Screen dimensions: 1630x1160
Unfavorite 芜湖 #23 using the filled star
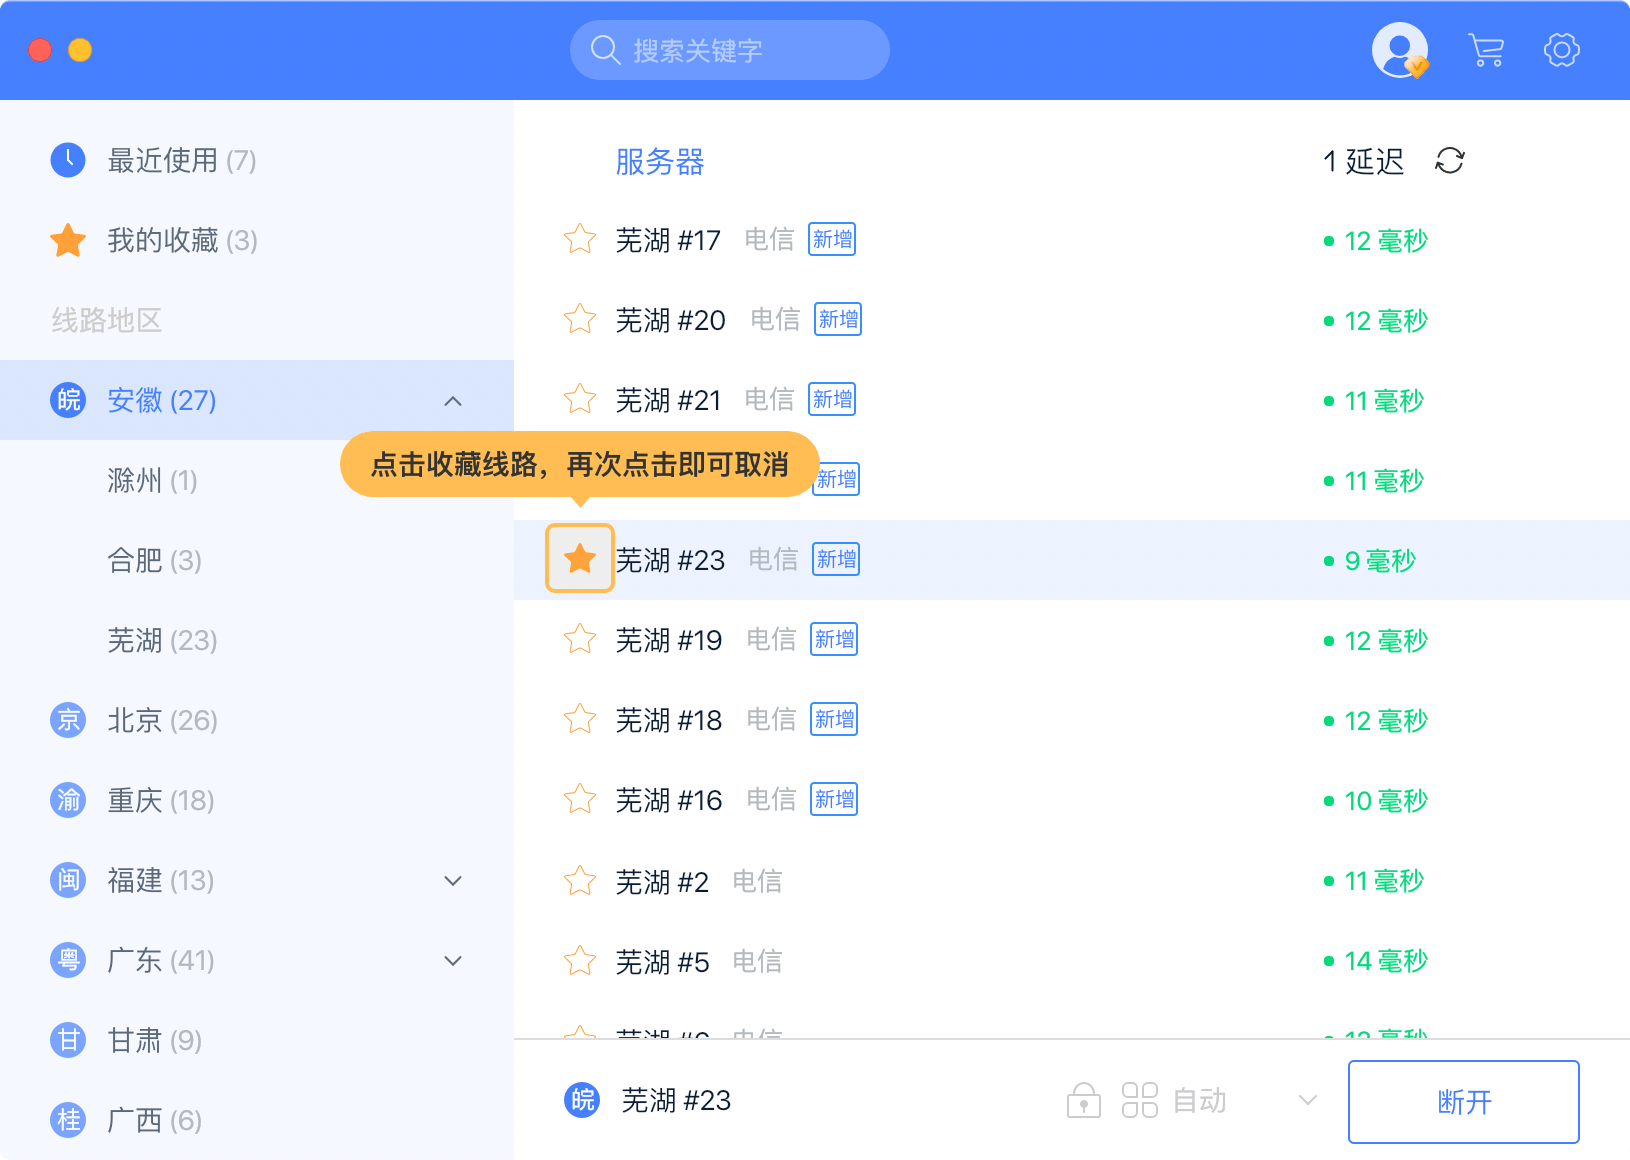pyautogui.click(x=580, y=559)
